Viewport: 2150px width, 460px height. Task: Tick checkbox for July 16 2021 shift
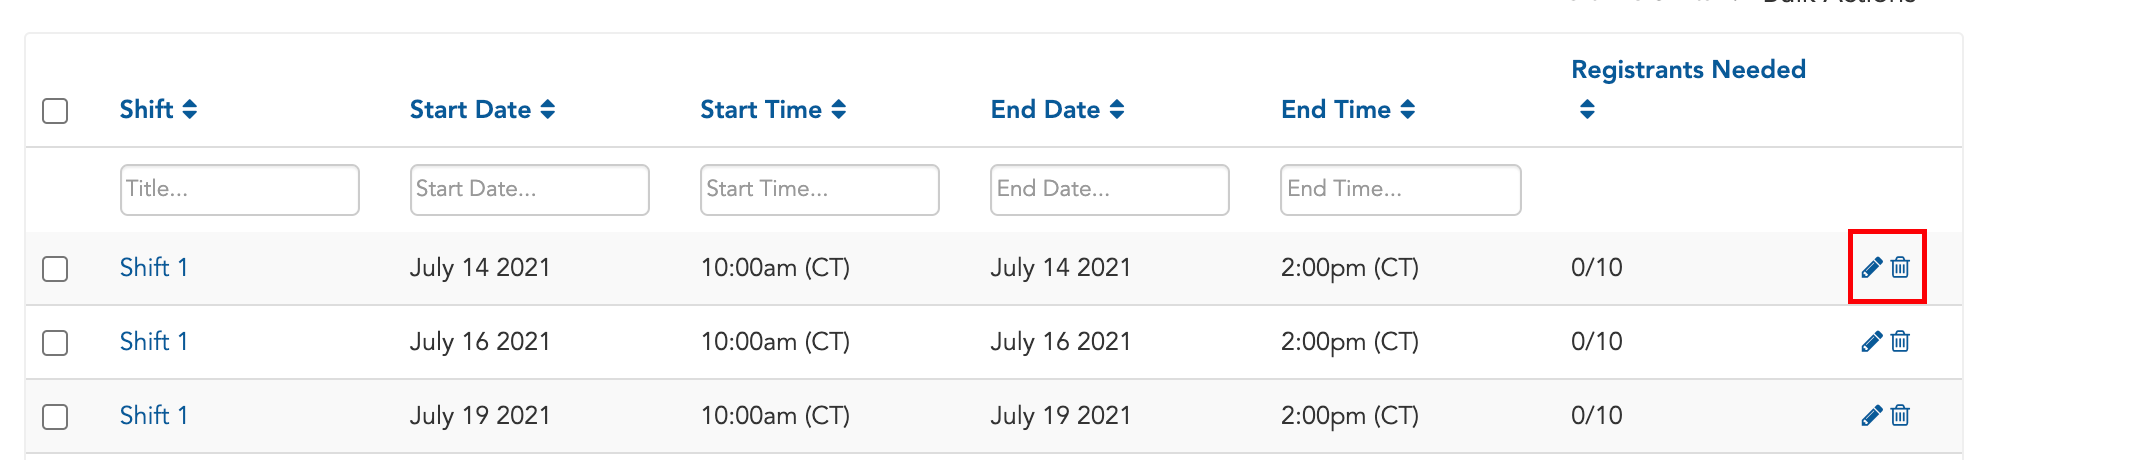55,342
